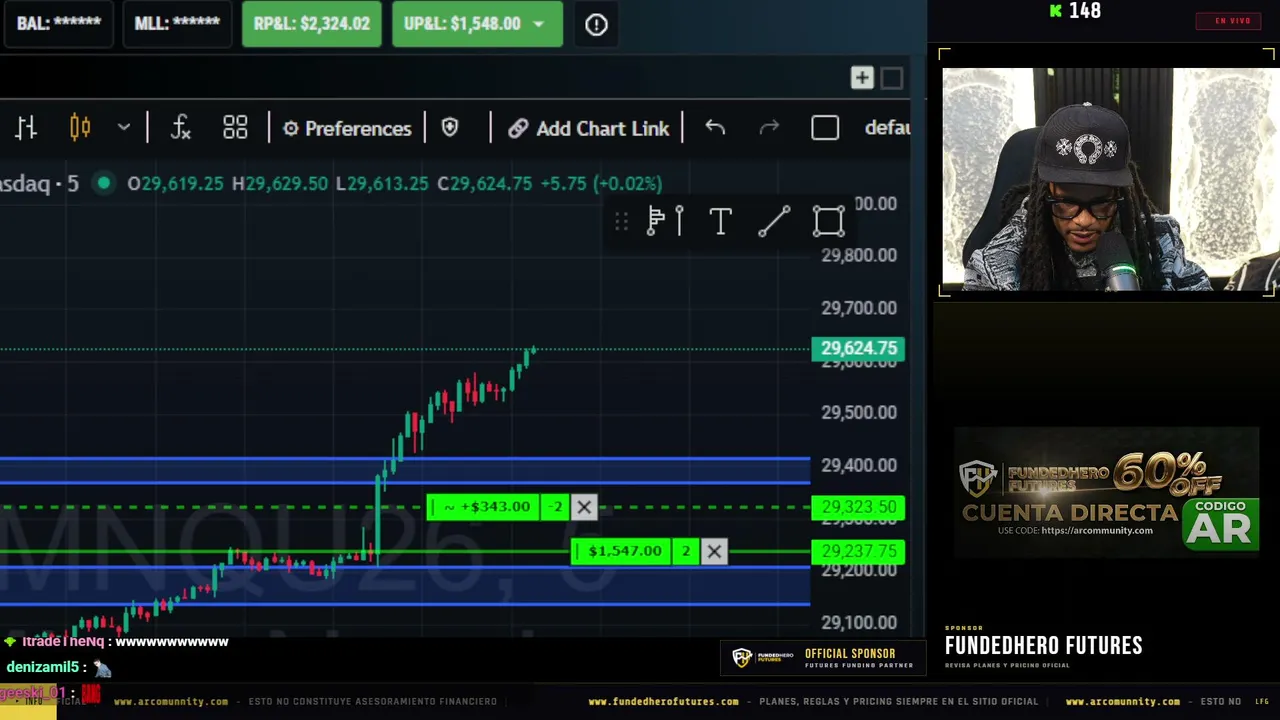Open the four-square layout grid icon
This screenshot has width=1280, height=720.
point(235,128)
